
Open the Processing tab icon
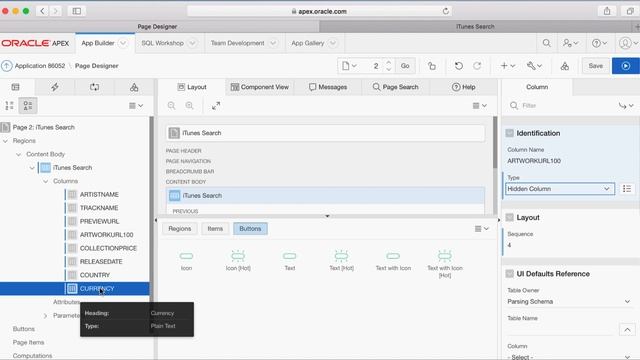click(94, 87)
